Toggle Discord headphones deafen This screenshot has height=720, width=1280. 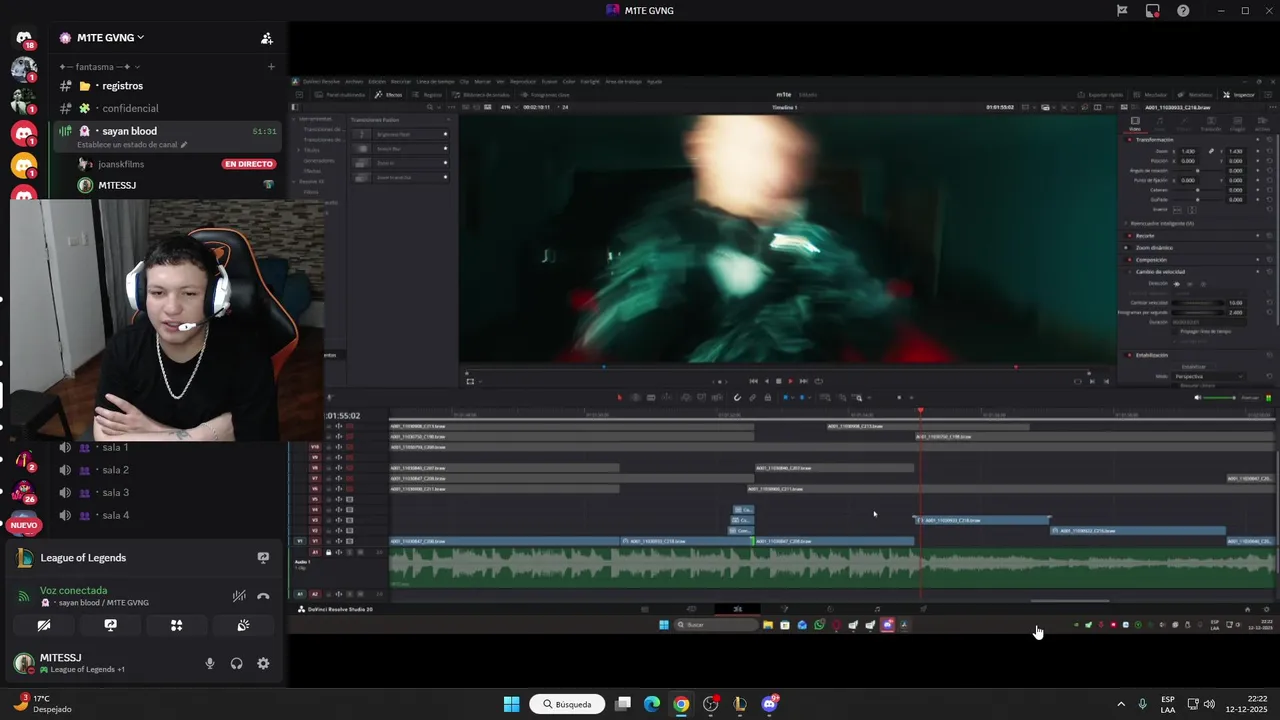point(236,663)
